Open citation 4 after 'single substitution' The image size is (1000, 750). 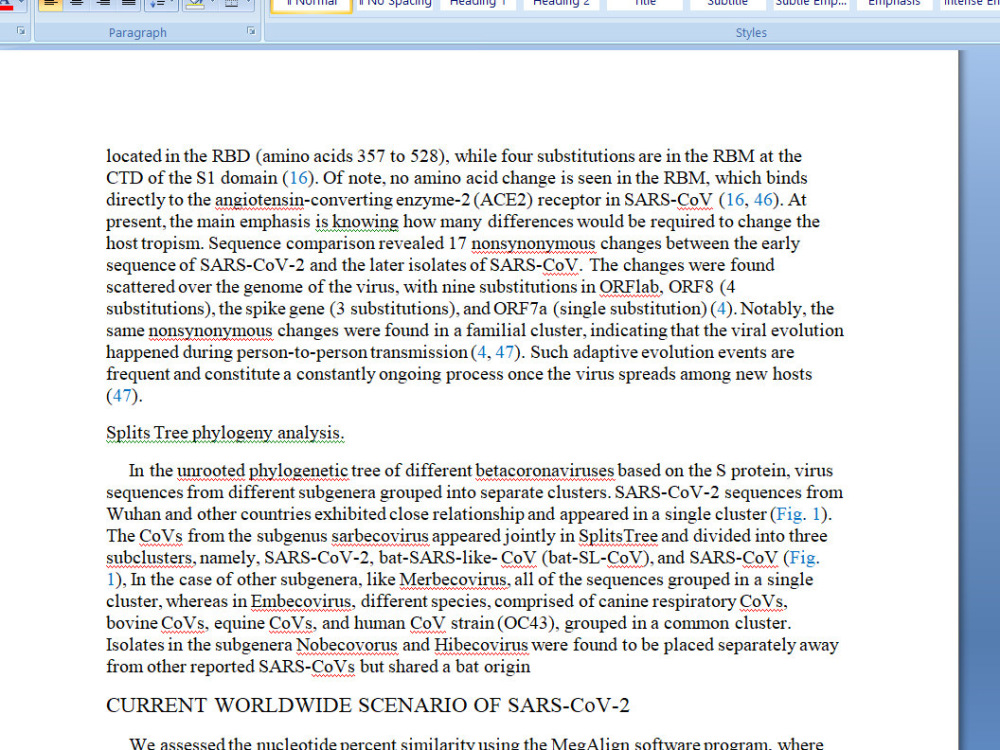point(721,309)
